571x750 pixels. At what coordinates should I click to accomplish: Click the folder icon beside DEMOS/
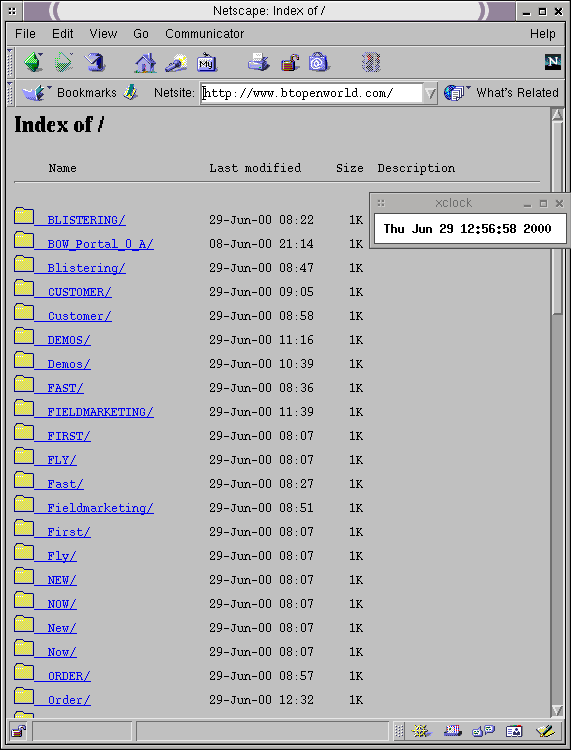point(24,336)
